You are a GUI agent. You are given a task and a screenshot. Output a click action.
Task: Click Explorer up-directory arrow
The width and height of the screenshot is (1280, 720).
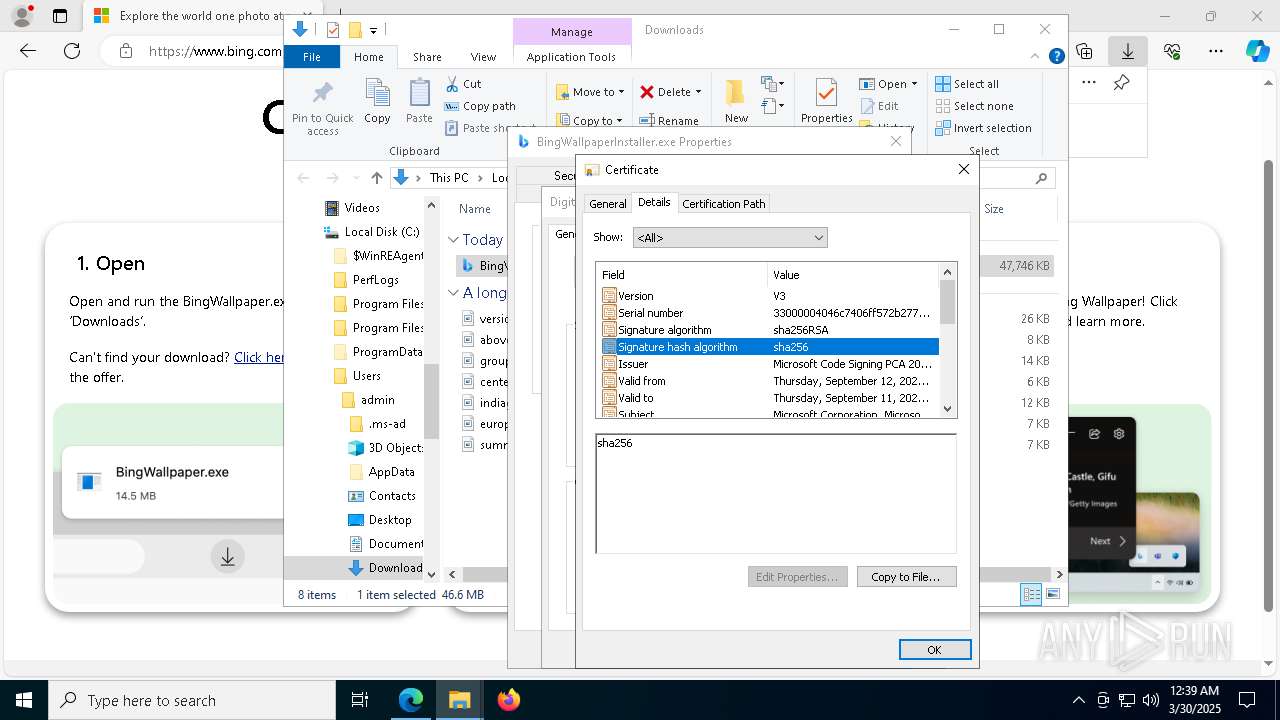pos(376,178)
